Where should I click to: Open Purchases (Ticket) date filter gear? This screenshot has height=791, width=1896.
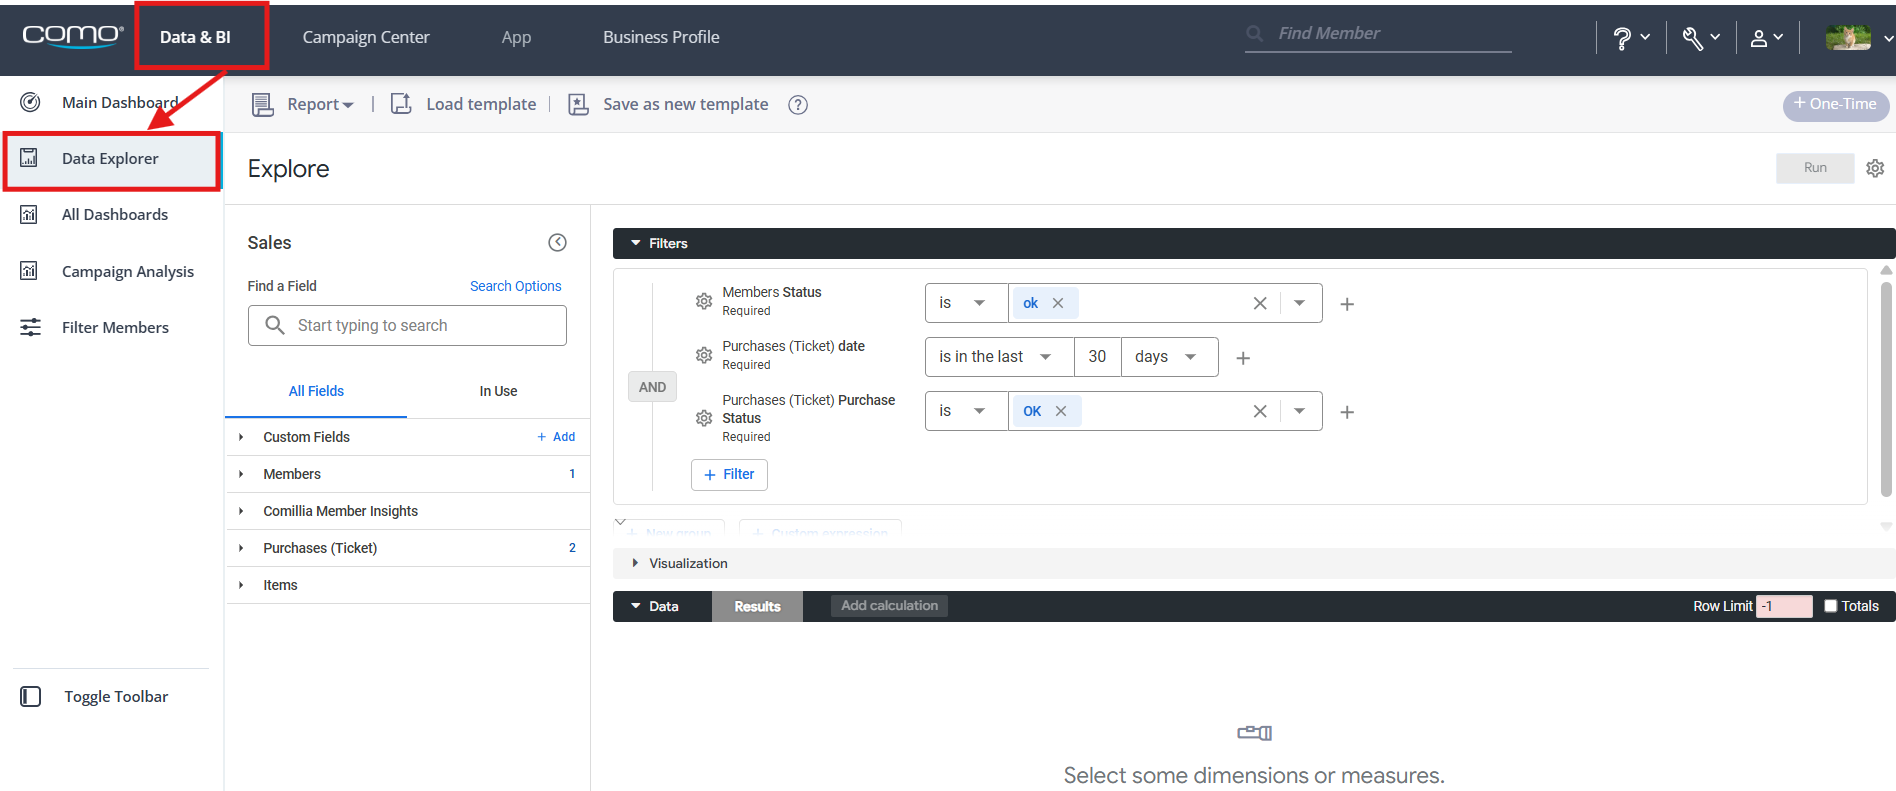click(x=704, y=355)
